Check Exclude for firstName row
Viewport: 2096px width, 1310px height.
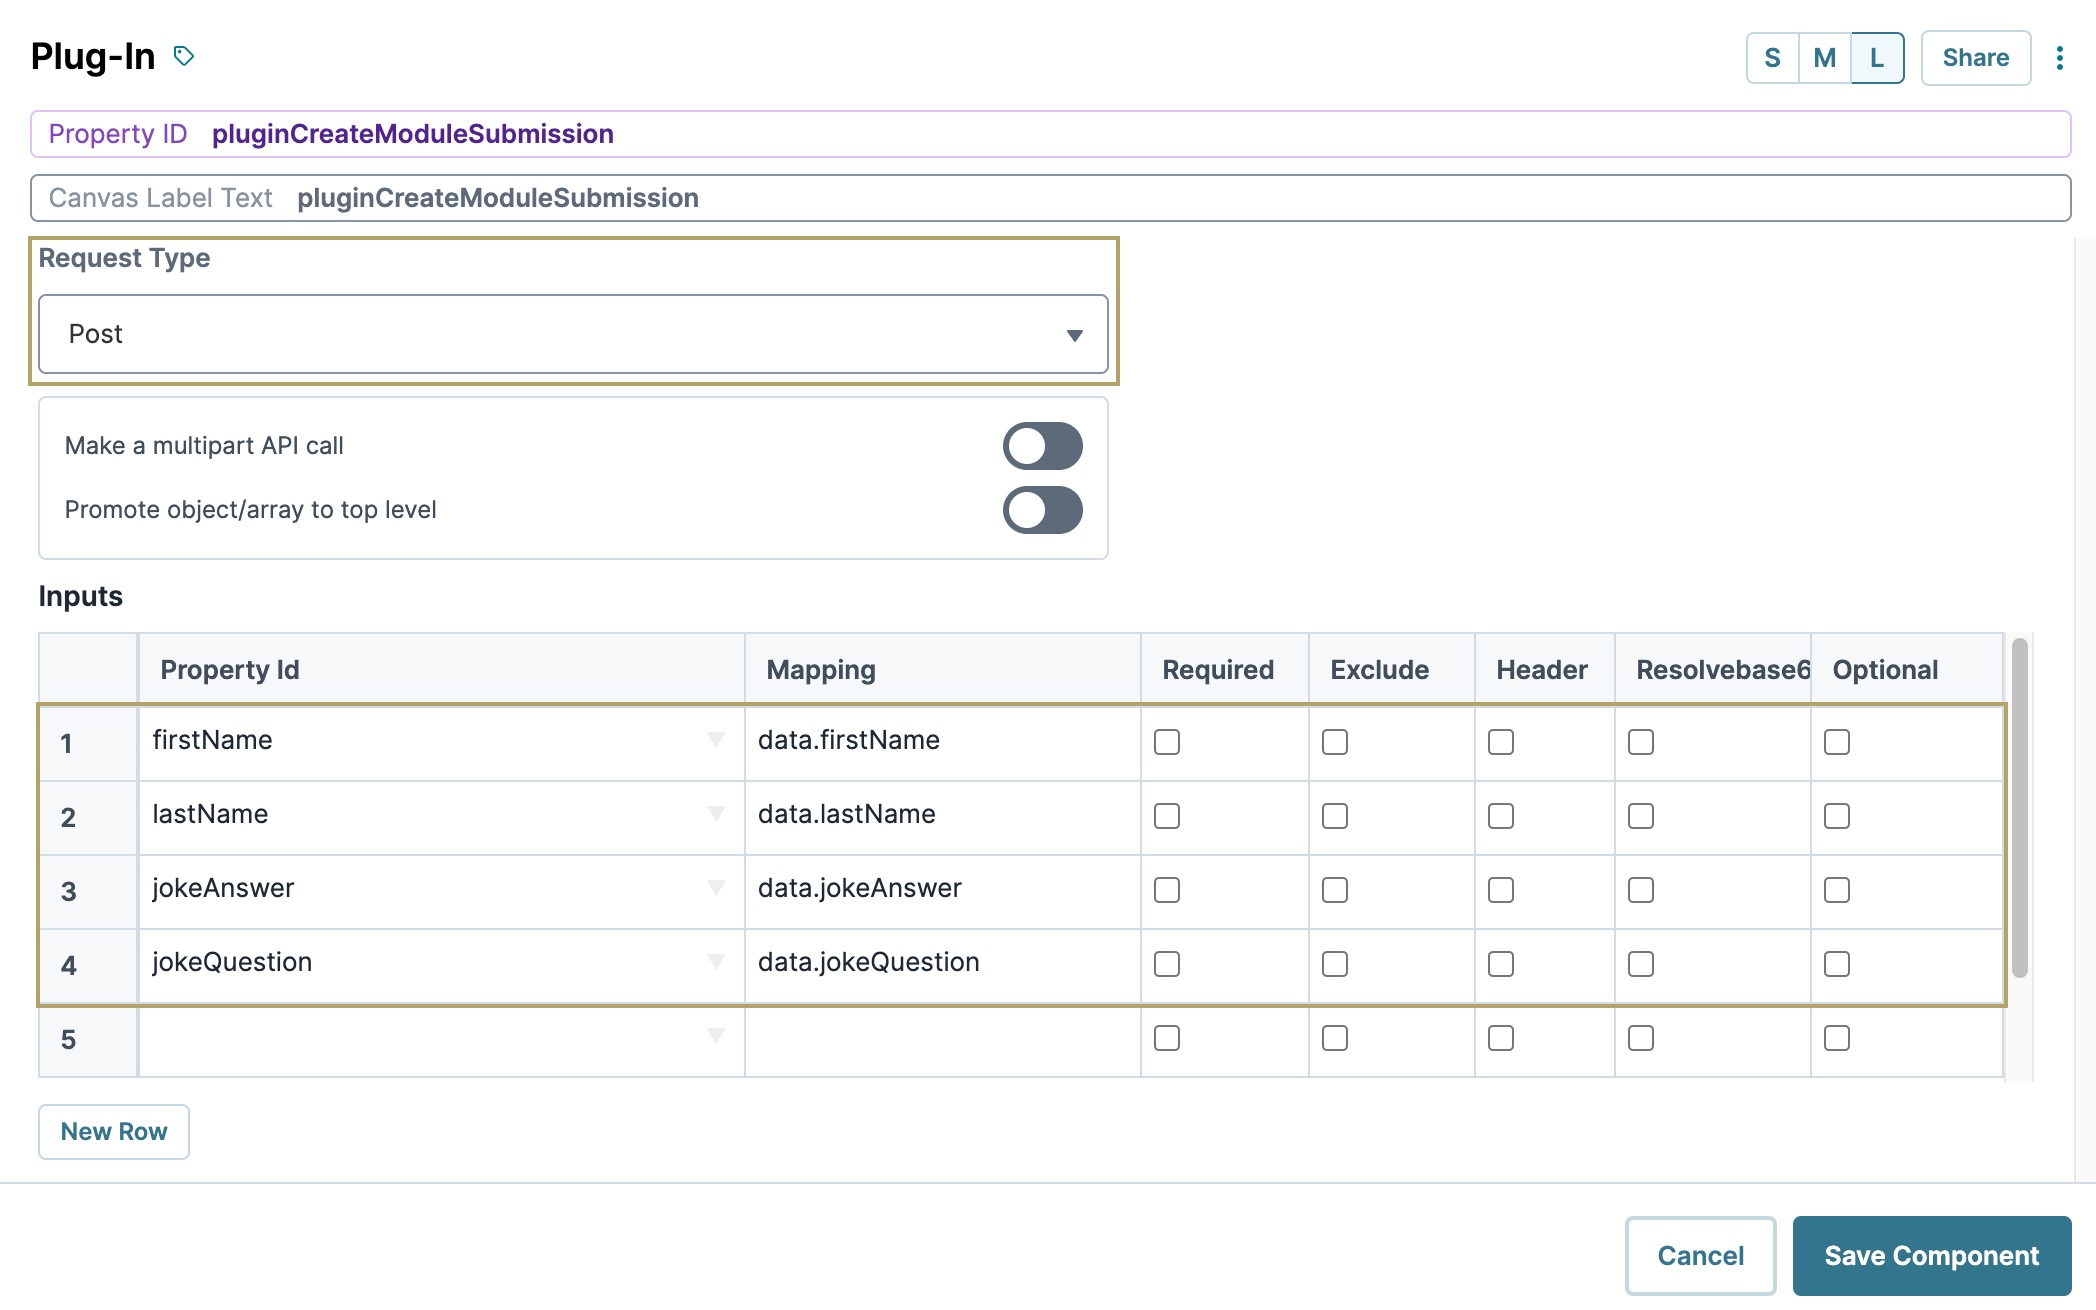pyautogui.click(x=1335, y=742)
